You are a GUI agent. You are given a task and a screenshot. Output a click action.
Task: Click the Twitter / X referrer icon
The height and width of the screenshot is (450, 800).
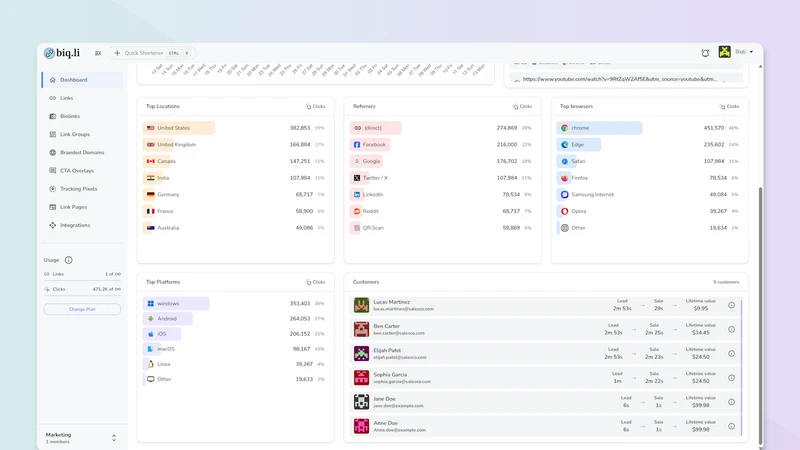coord(357,178)
